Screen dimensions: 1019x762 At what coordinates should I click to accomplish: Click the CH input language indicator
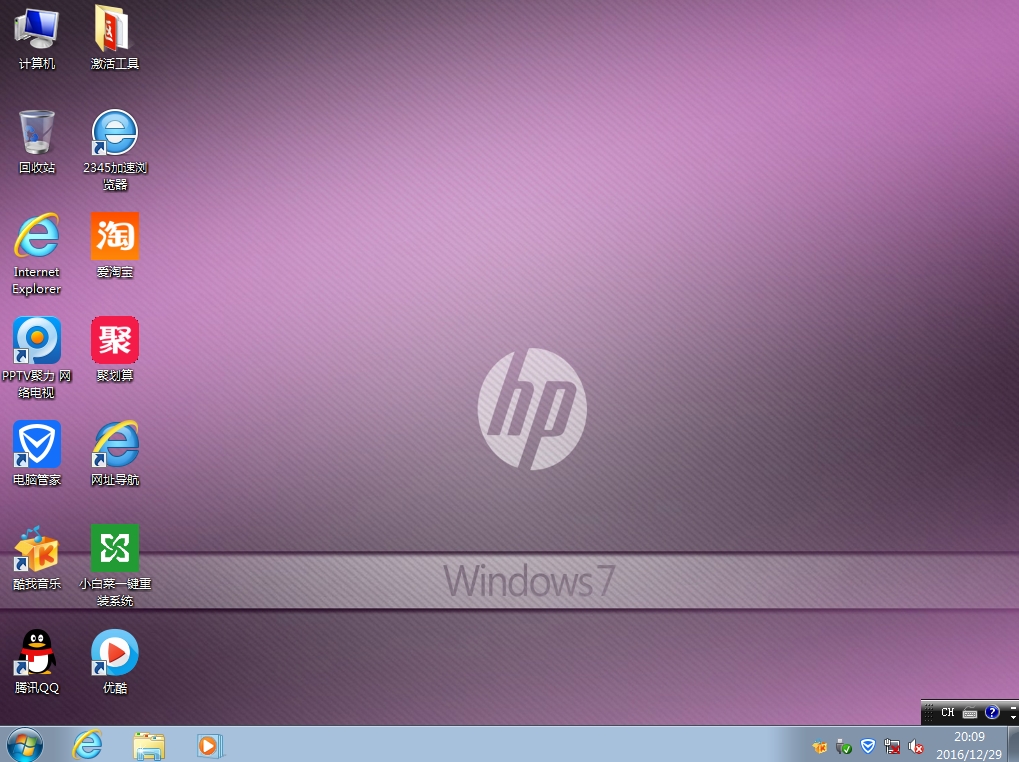(x=948, y=713)
